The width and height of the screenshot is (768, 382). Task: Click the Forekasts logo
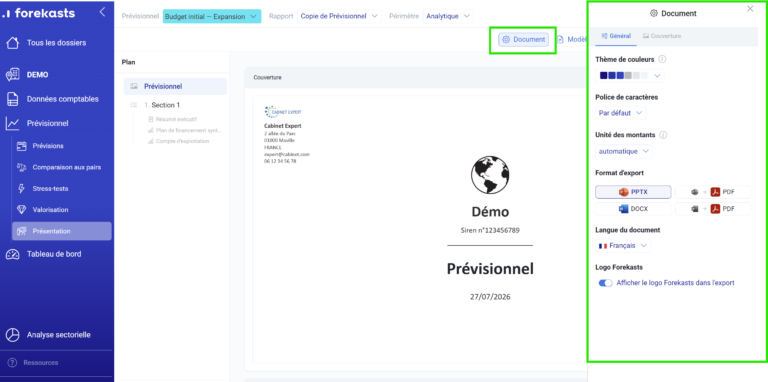pyautogui.click(x=39, y=13)
